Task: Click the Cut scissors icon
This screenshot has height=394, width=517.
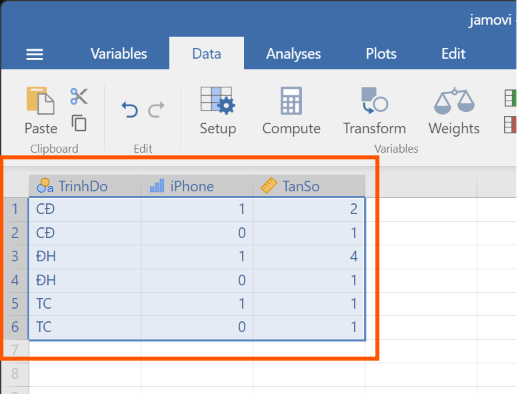Action: point(79,97)
